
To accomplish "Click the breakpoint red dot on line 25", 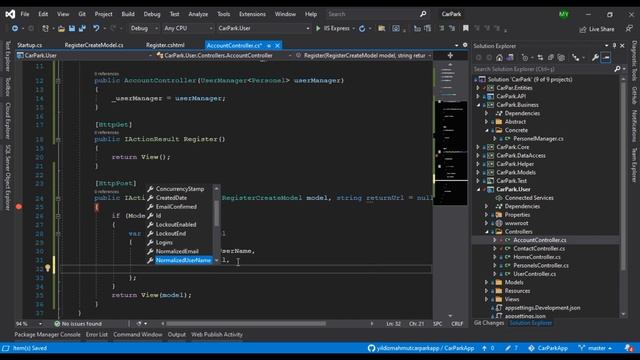I will point(18,207).
